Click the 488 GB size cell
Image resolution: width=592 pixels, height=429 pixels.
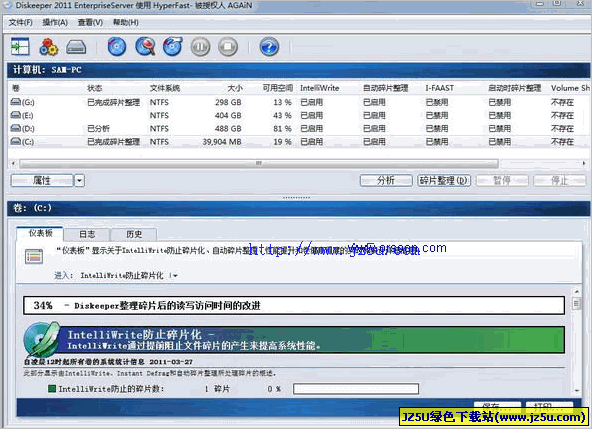(x=228, y=128)
